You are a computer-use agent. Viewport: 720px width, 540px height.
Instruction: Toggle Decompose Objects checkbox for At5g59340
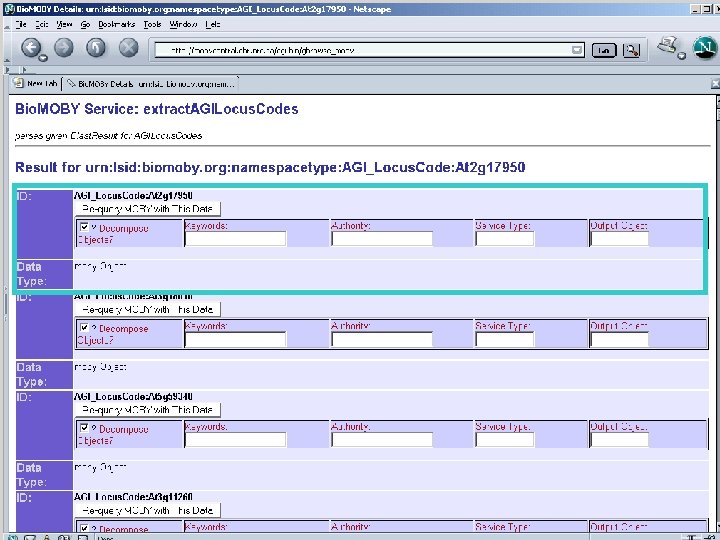click(84, 428)
